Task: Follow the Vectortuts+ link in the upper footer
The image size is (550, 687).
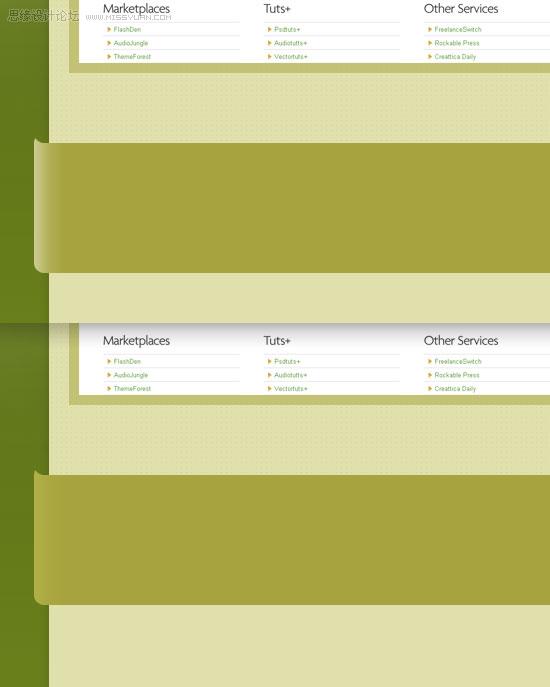Action: [x=291, y=57]
